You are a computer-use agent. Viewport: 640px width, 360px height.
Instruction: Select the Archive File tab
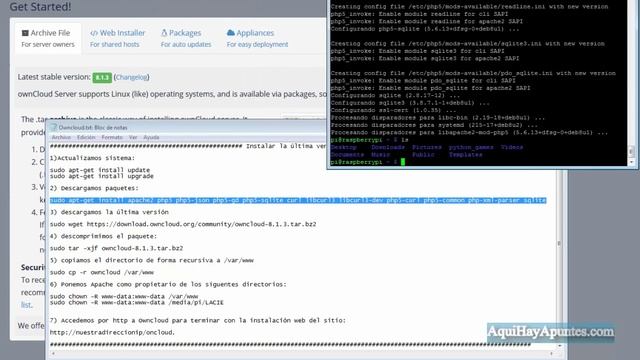pyautogui.click(x=48, y=38)
